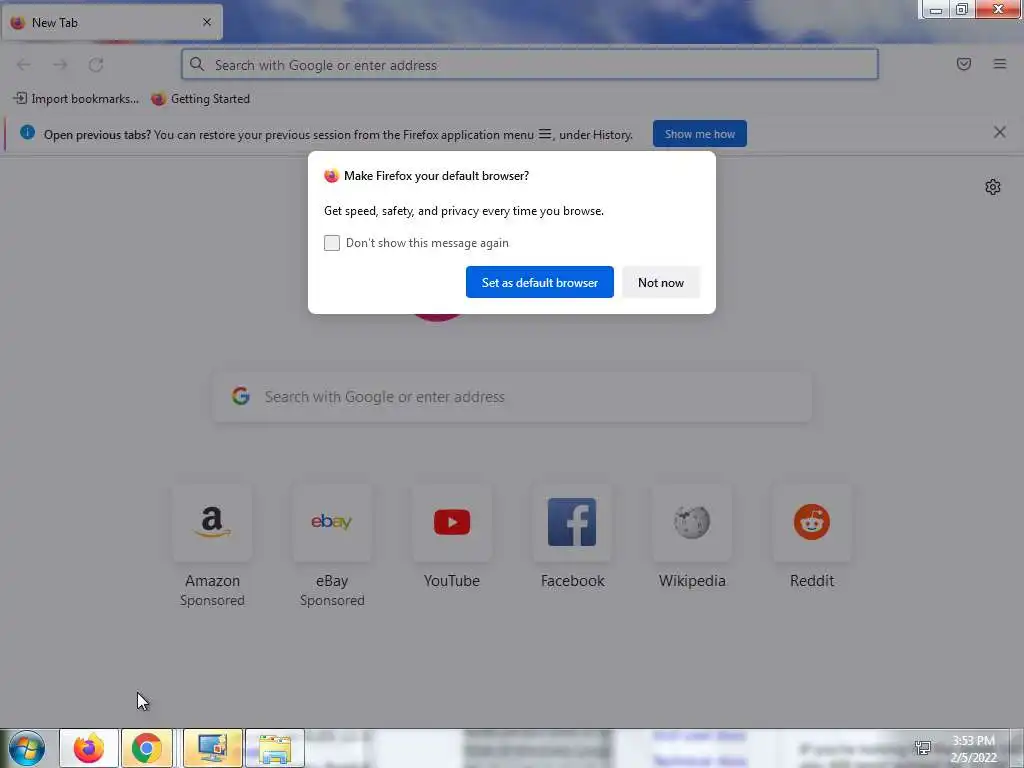Reload the page with the refresh icon
1024x768 pixels.
96,65
